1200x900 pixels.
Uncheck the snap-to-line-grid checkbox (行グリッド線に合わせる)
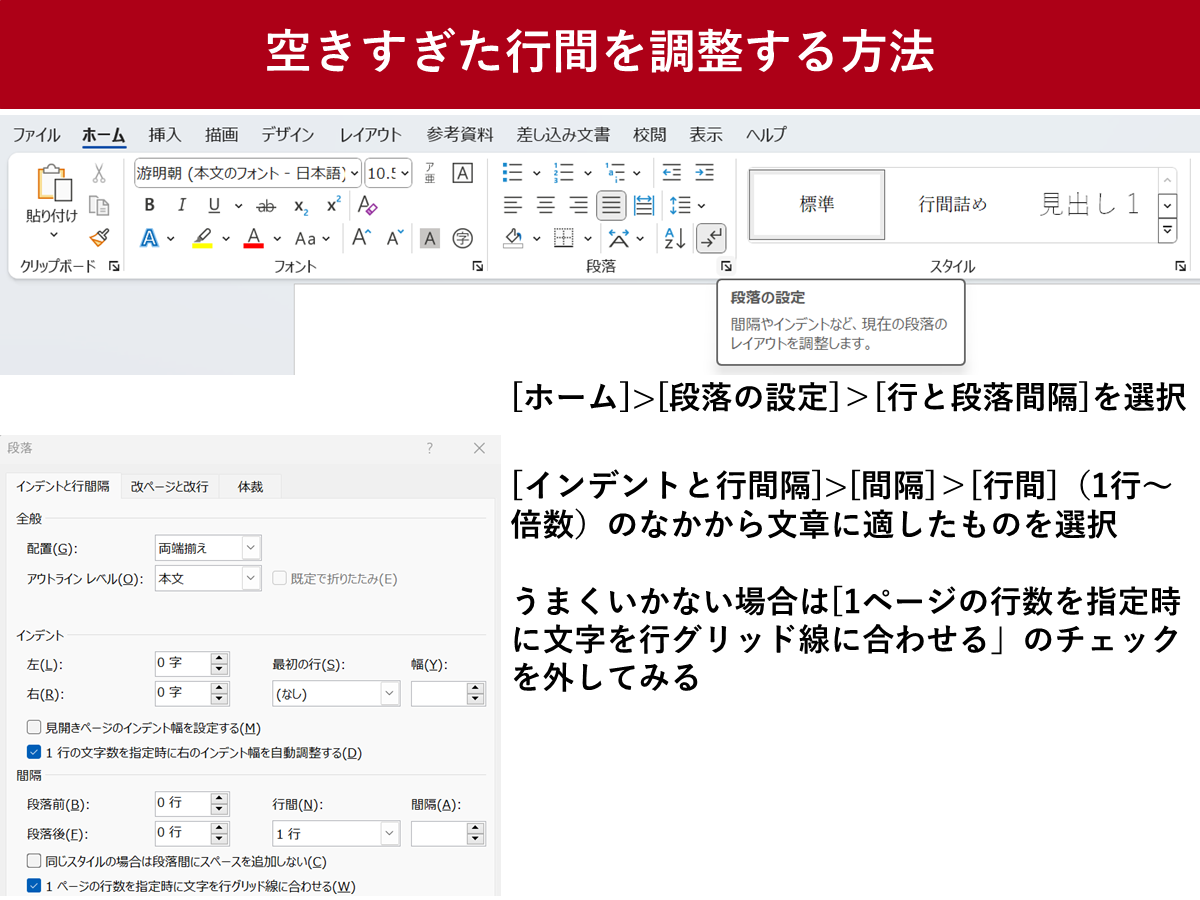34,886
